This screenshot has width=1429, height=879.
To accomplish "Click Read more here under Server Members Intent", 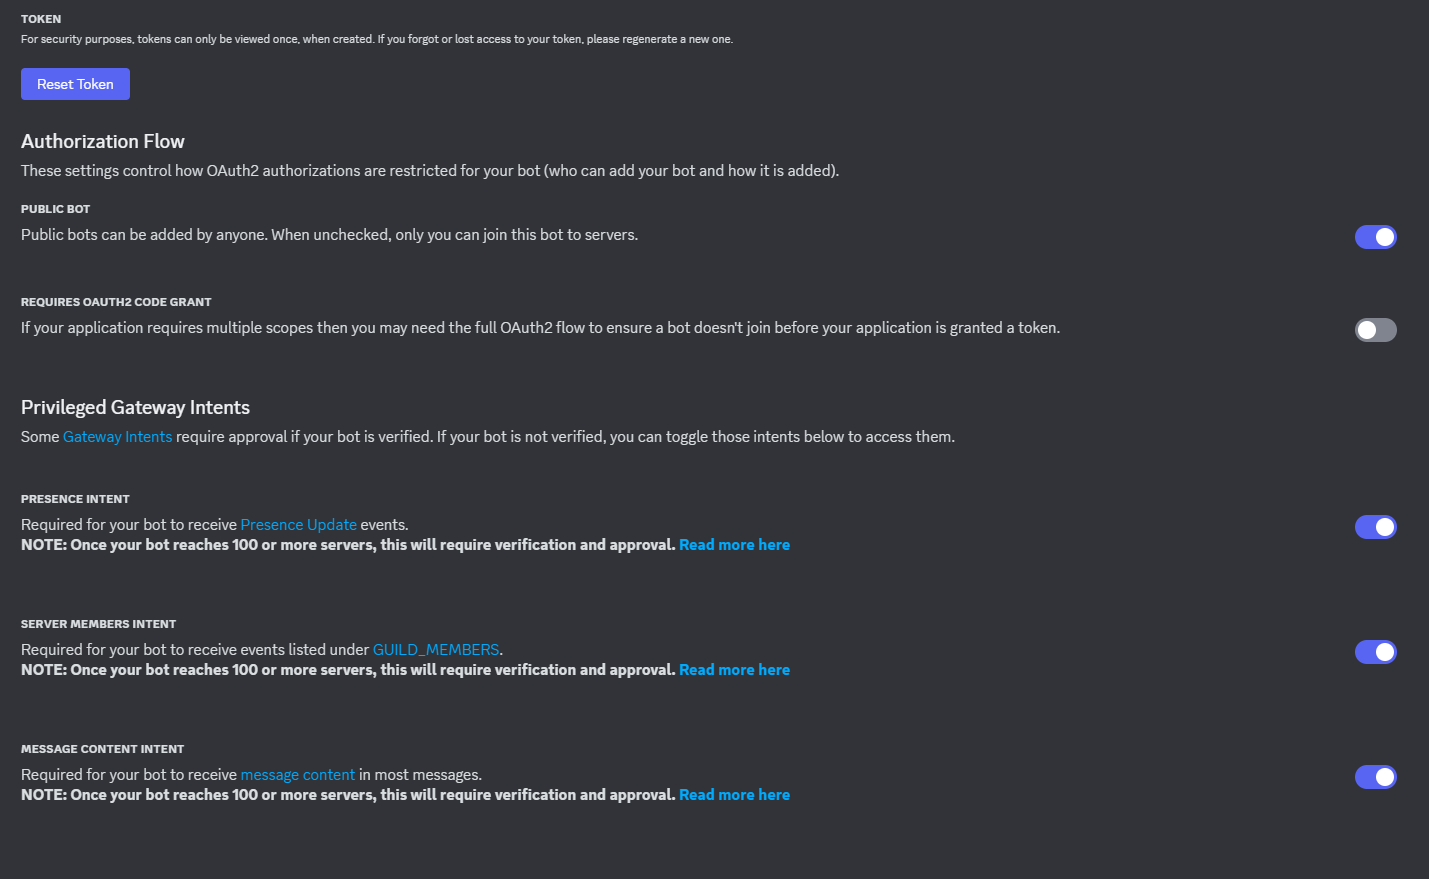I will point(734,670).
